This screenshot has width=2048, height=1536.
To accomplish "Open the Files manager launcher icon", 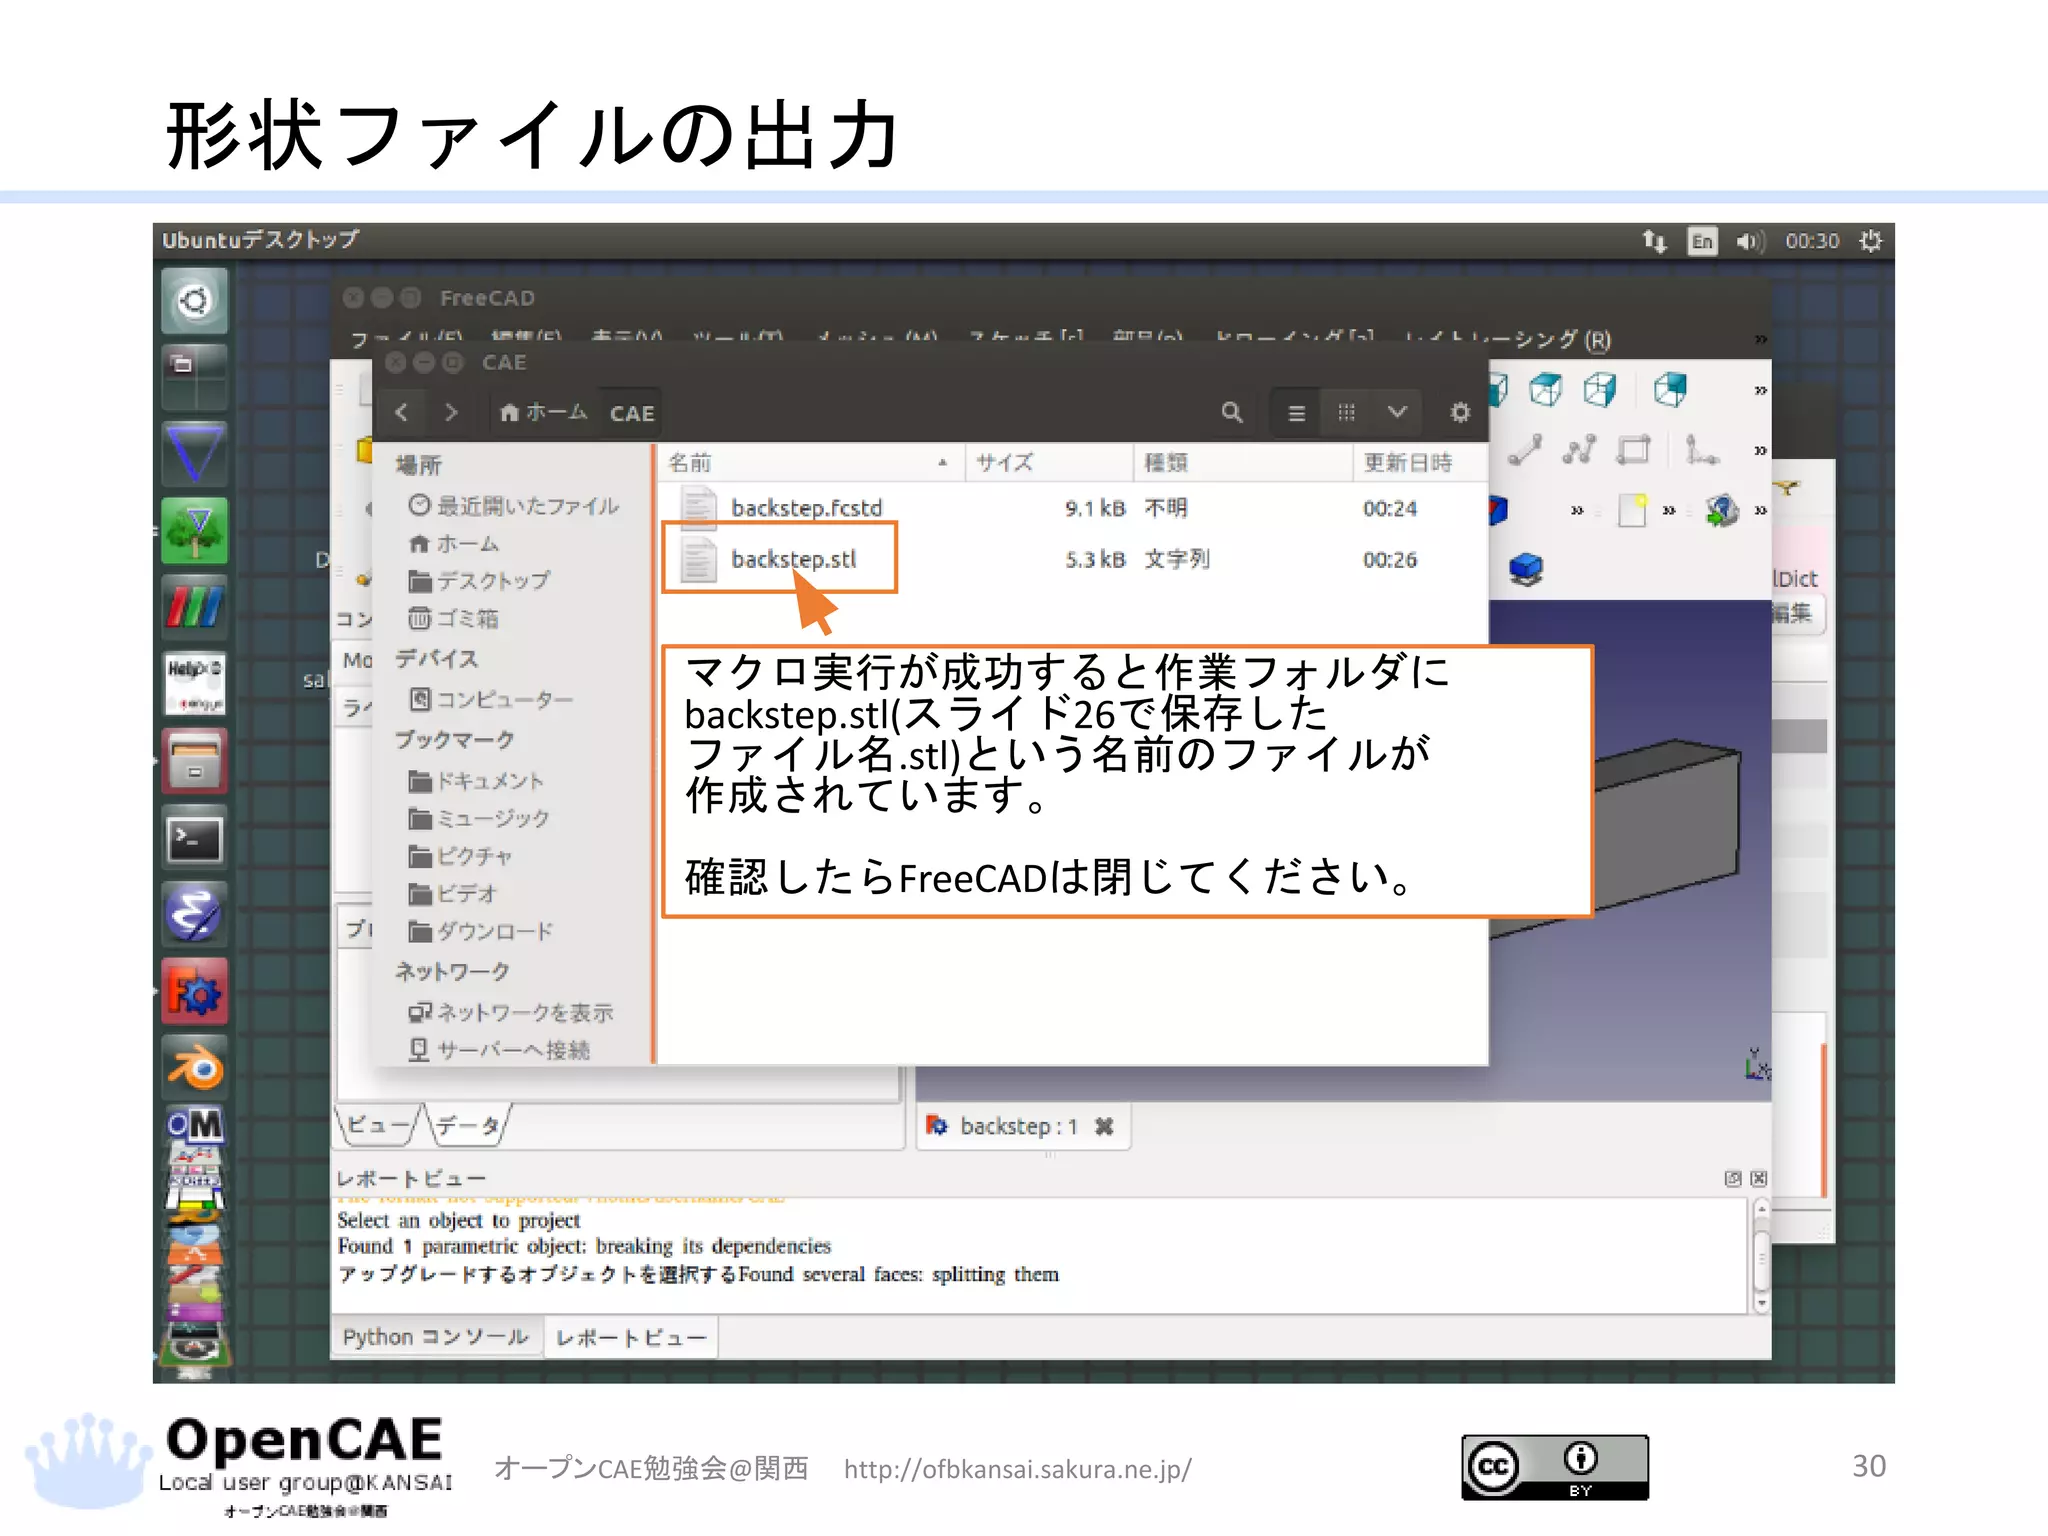I will [x=195, y=761].
